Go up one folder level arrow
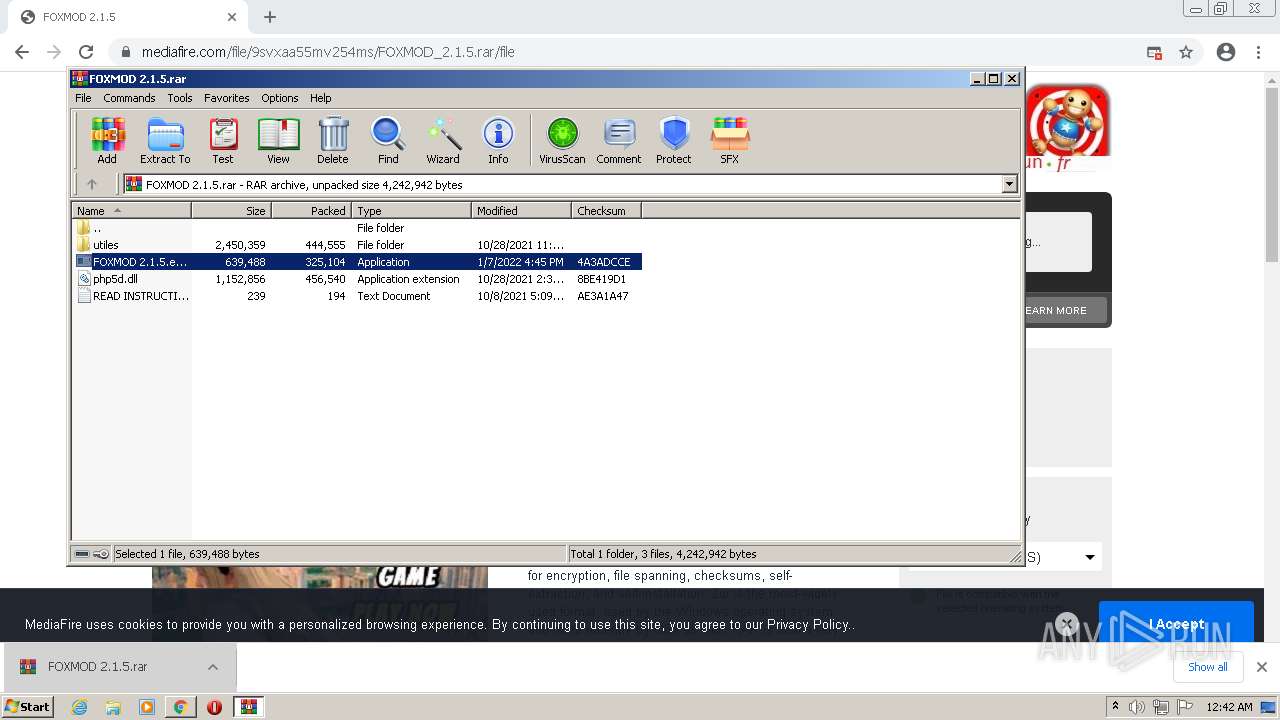Image resolution: width=1280 pixels, height=720 pixels. tap(92, 184)
